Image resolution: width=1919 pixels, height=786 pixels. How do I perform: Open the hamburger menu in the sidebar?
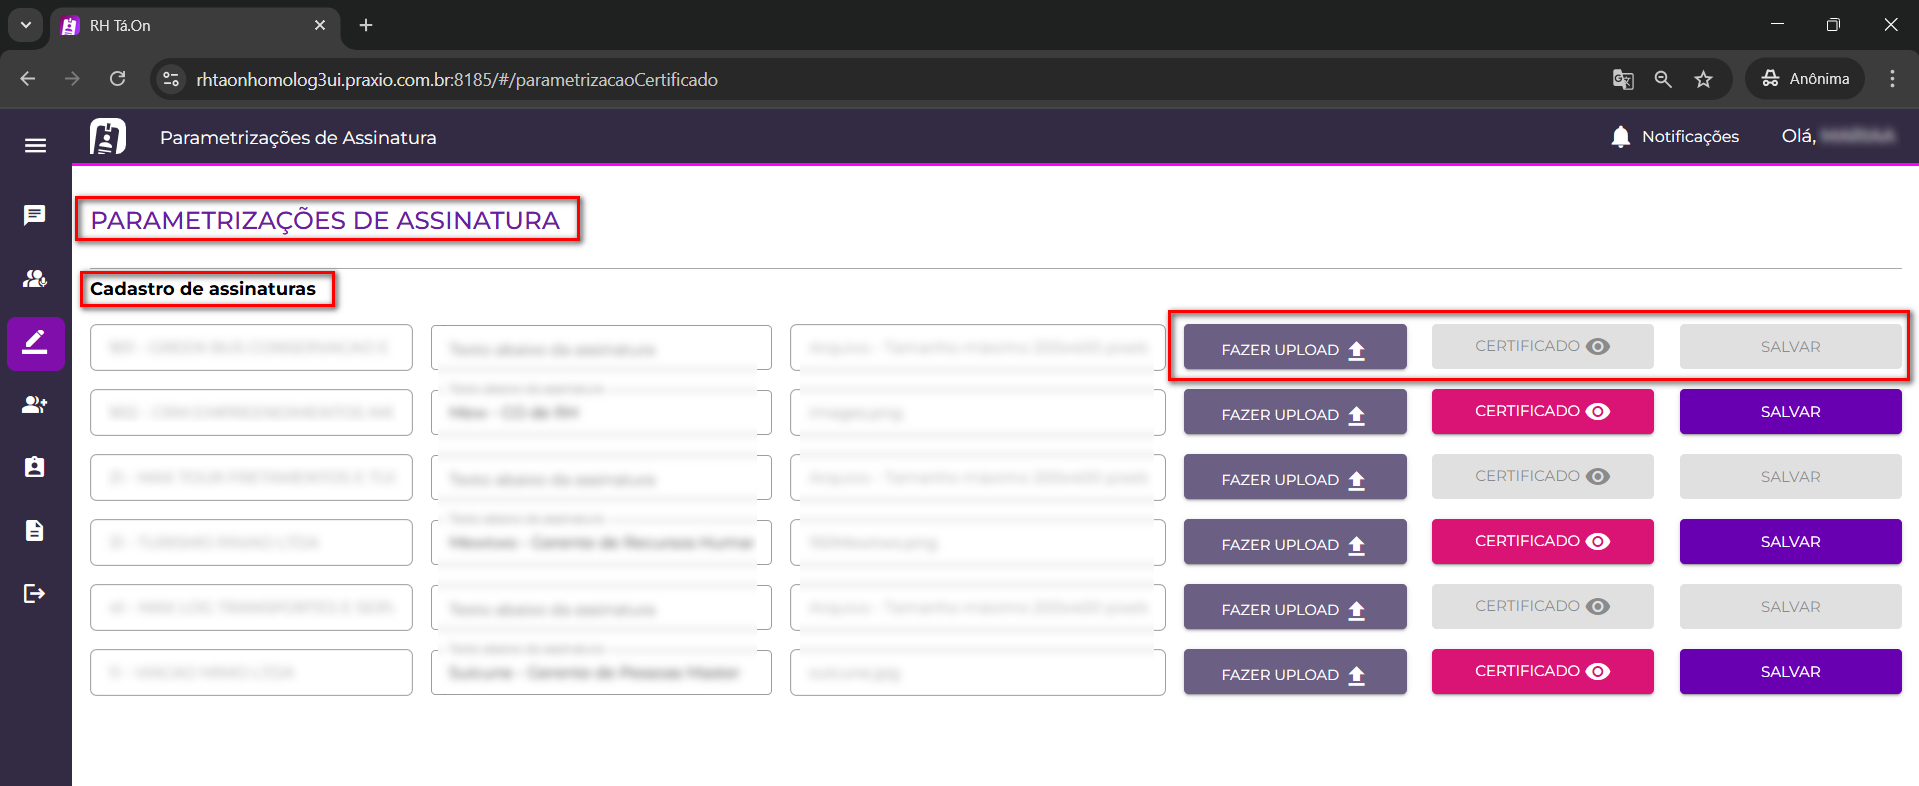point(35,146)
